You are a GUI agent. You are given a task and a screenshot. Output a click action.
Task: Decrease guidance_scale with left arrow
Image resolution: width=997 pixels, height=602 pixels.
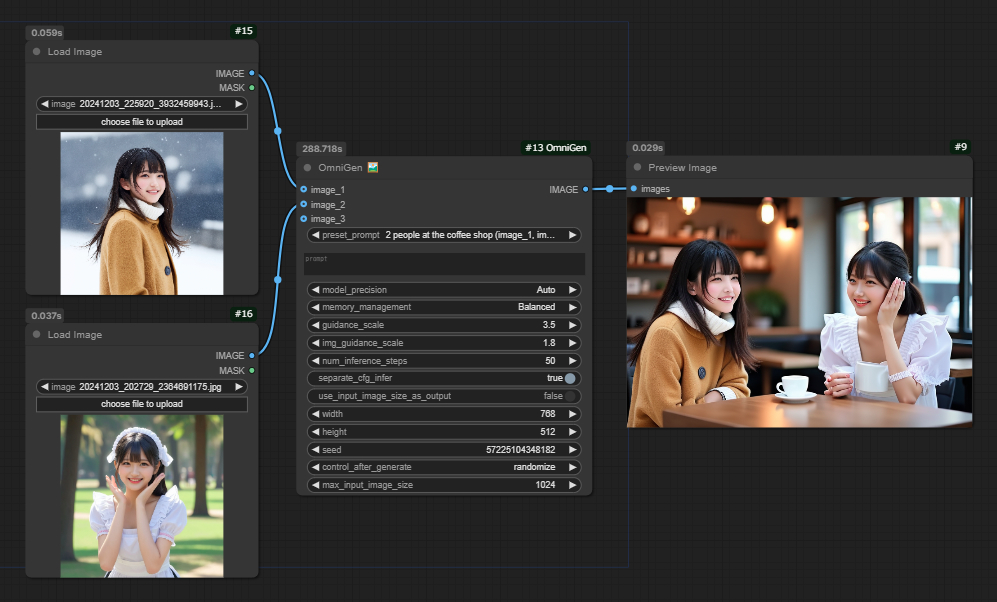coord(315,325)
